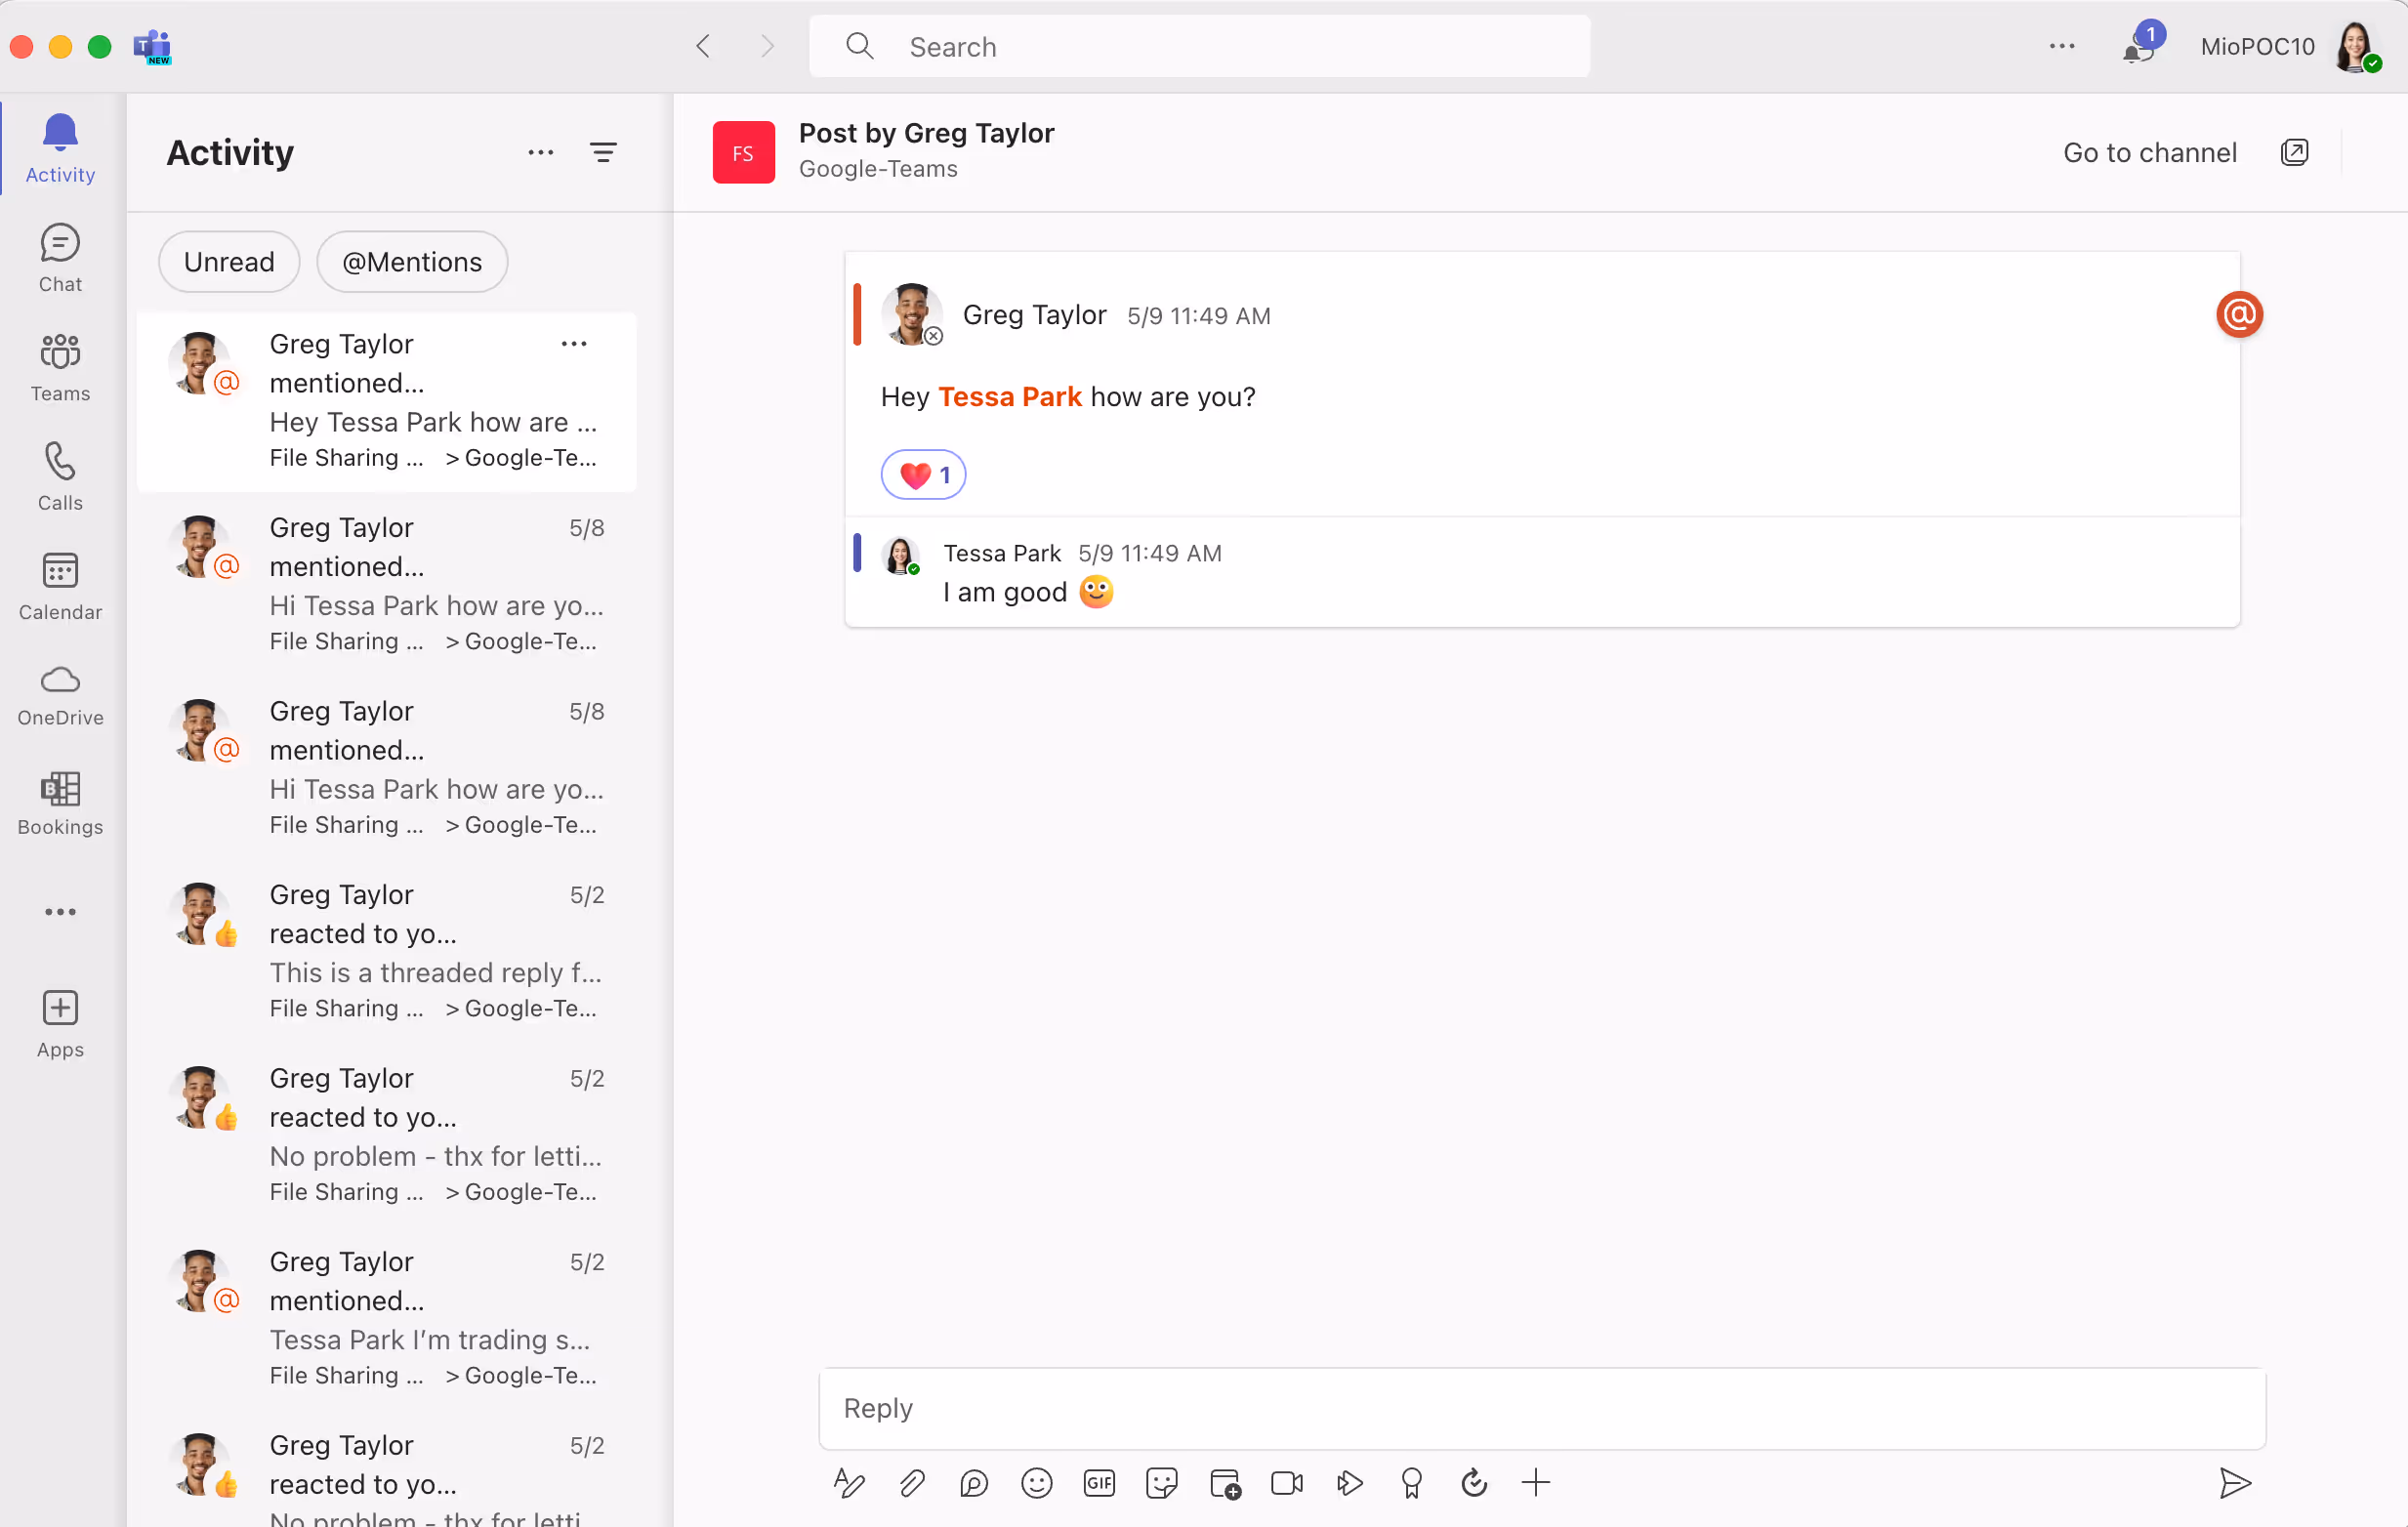The image size is (2408, 1527).
Task: Expand more apps ellipsis in left sidebar
Action: 60,912
